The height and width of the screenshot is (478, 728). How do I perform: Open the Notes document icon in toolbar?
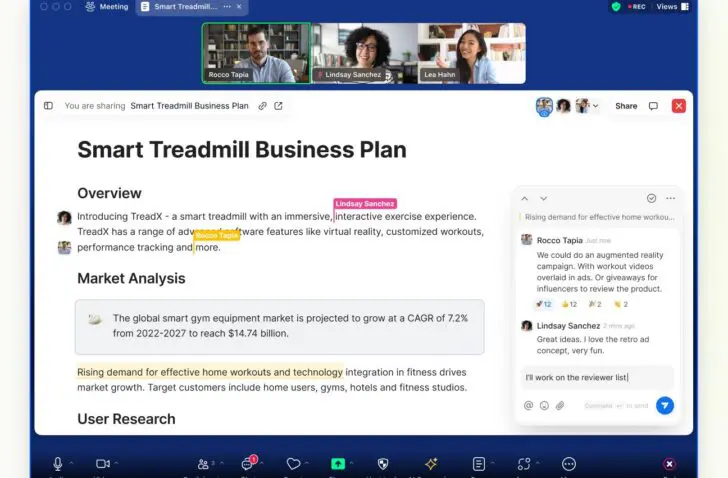(479, 464)
